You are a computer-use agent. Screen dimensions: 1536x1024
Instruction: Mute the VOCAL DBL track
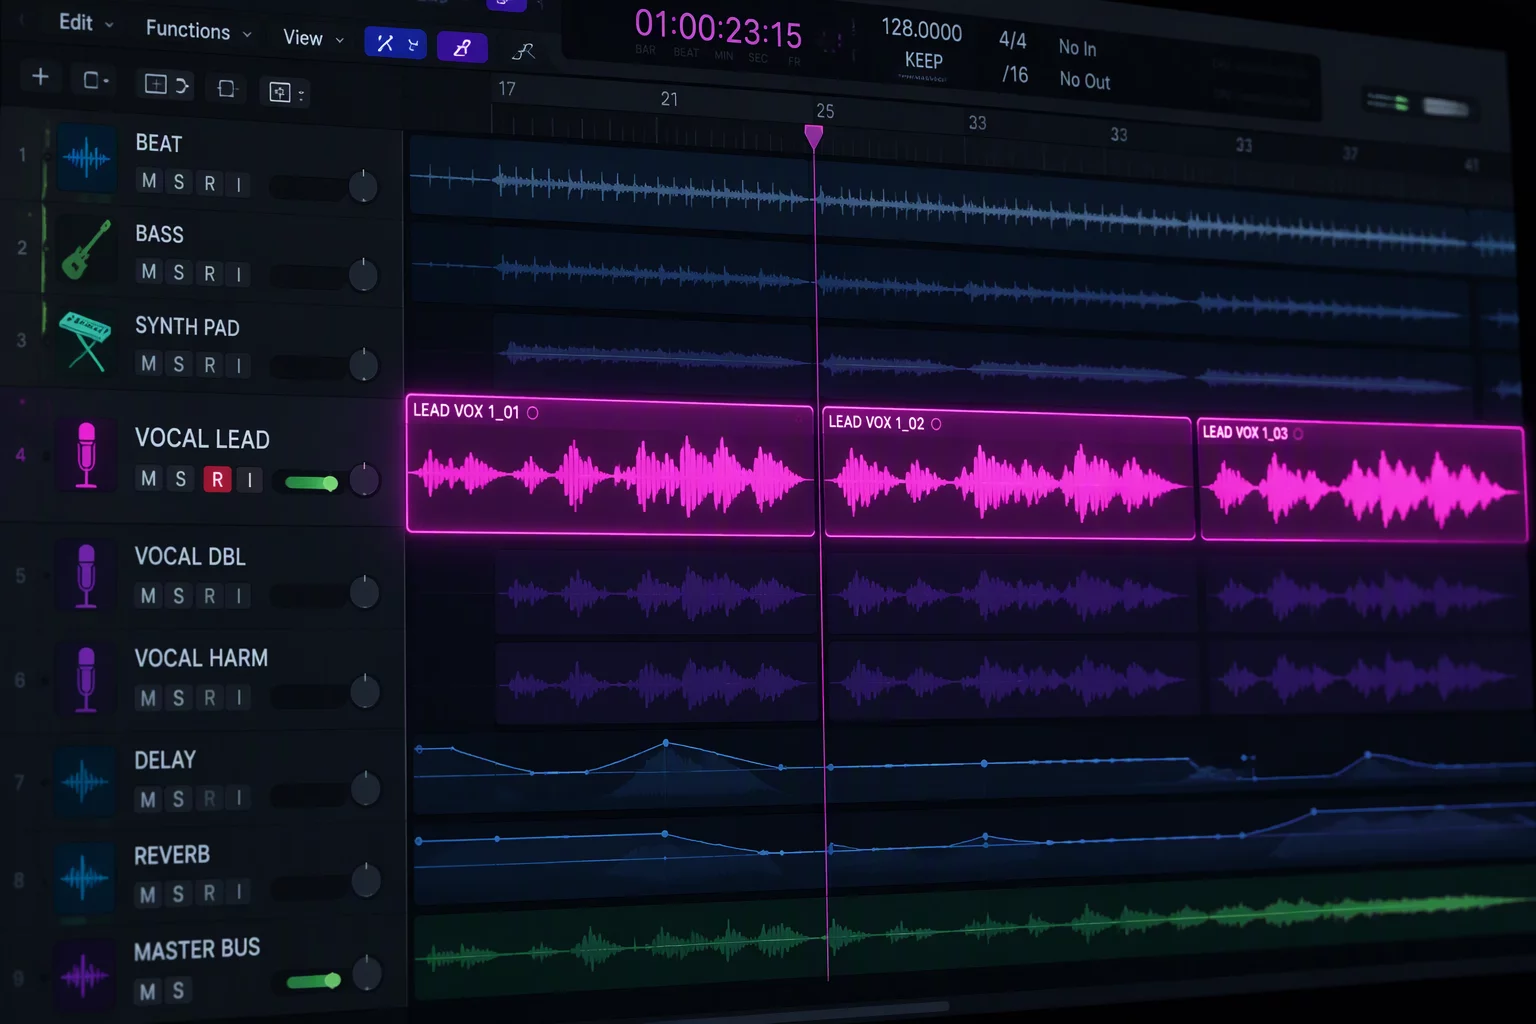(149, 596)
